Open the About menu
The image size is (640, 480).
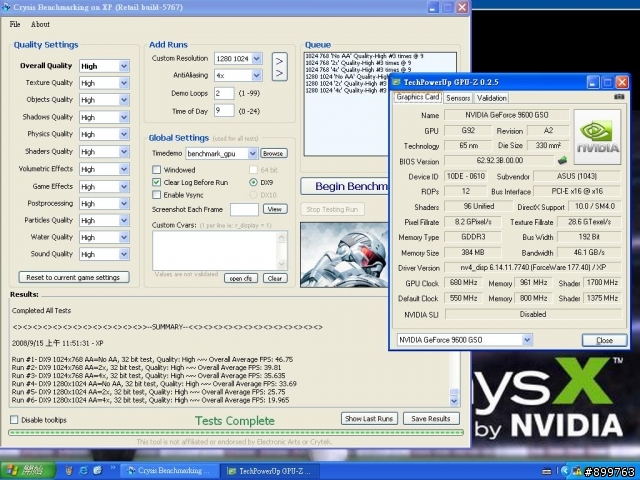pos(40,24)
